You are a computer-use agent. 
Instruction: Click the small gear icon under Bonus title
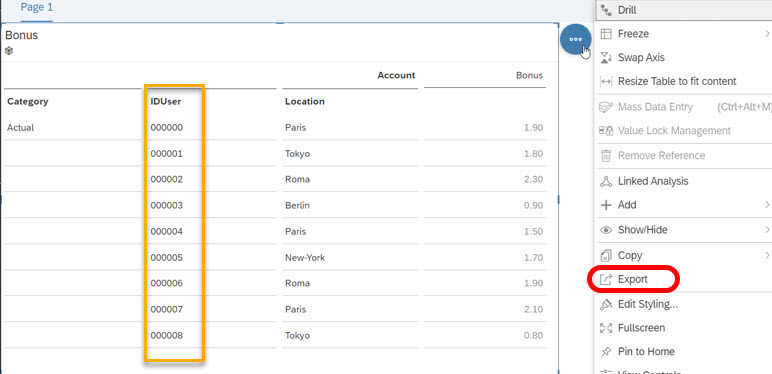click(x=9, y=51)
